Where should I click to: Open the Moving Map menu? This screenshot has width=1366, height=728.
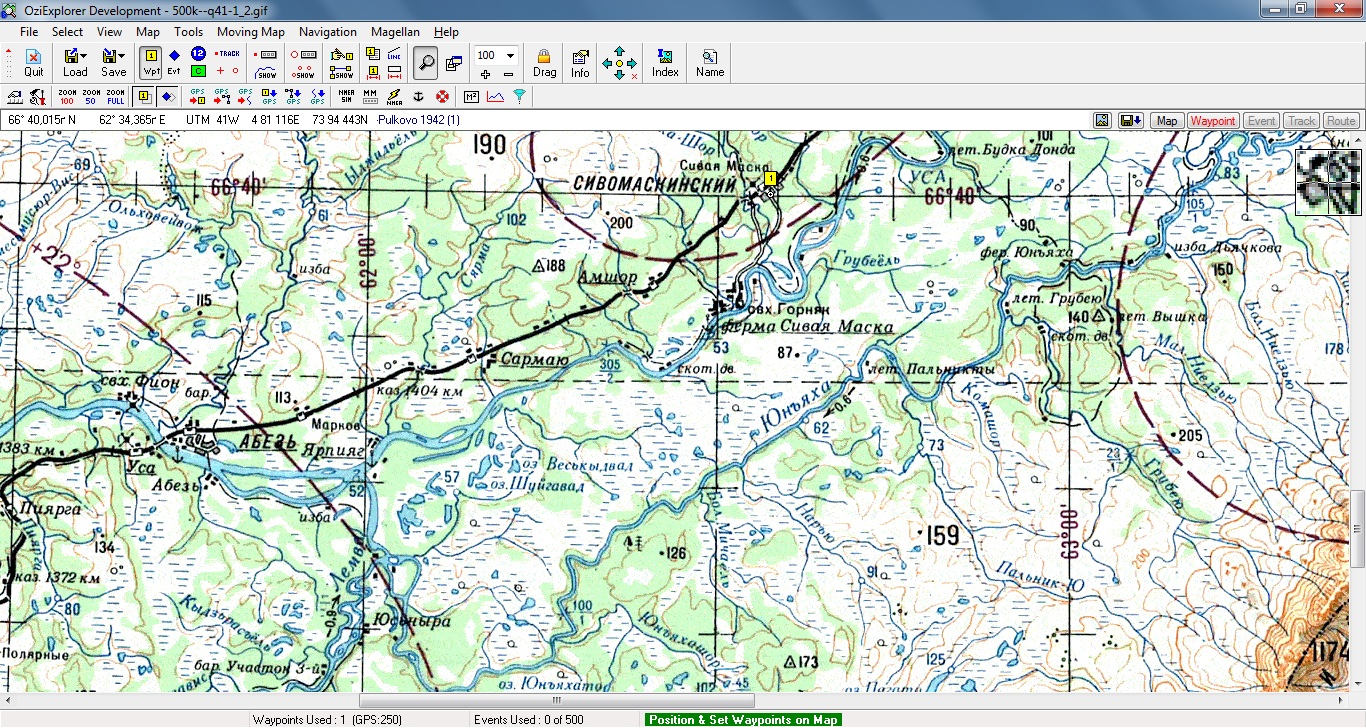(x=251, y=32)
